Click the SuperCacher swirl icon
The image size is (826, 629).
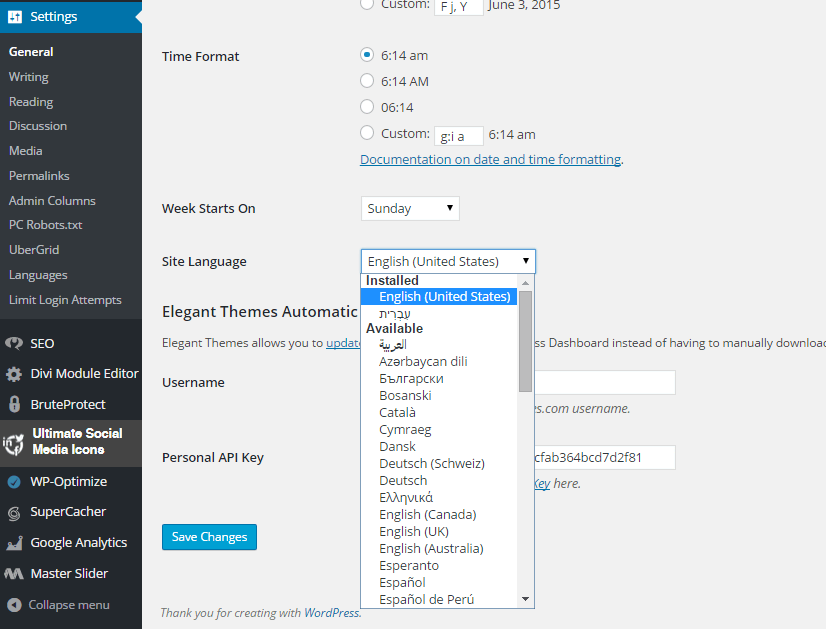point(14,513)
